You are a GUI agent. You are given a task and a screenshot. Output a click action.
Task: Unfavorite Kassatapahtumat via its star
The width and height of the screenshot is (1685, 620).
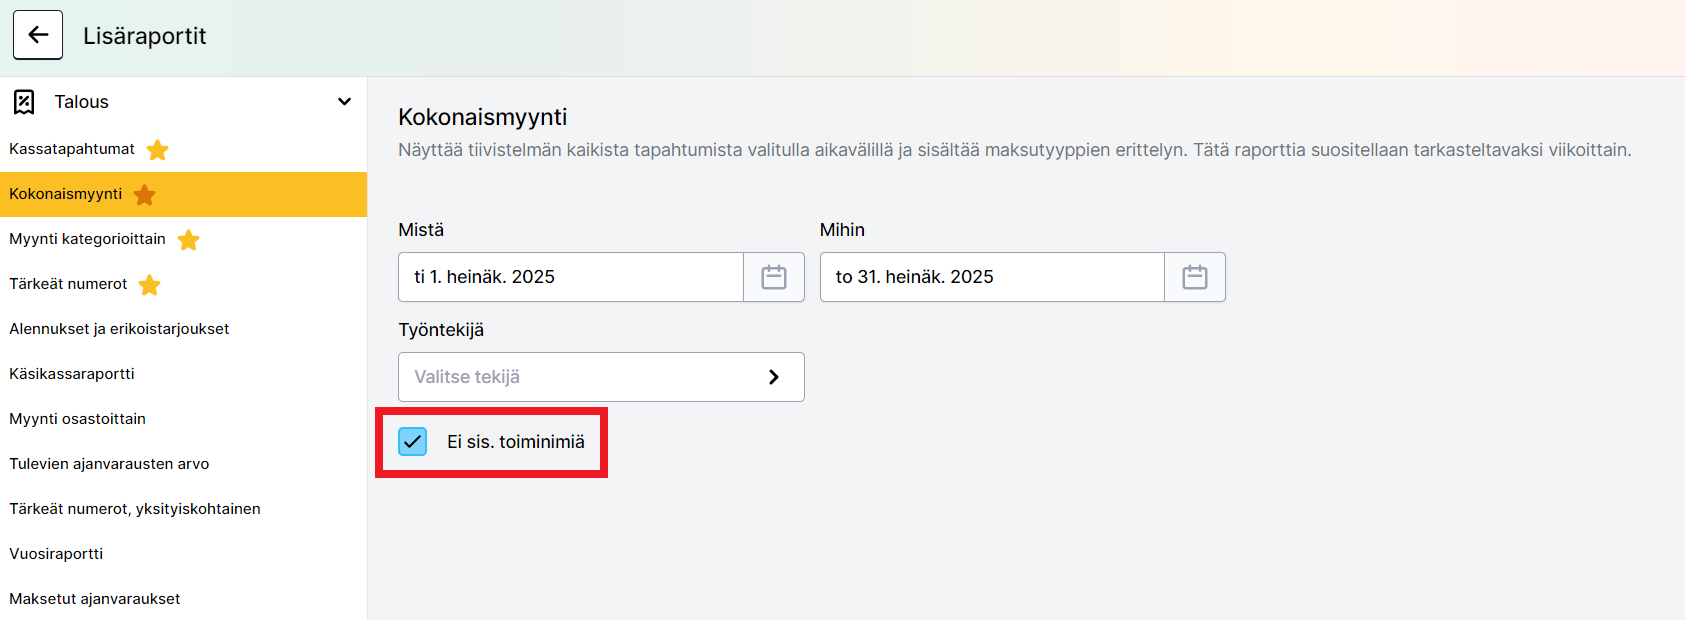pos(157,150)
